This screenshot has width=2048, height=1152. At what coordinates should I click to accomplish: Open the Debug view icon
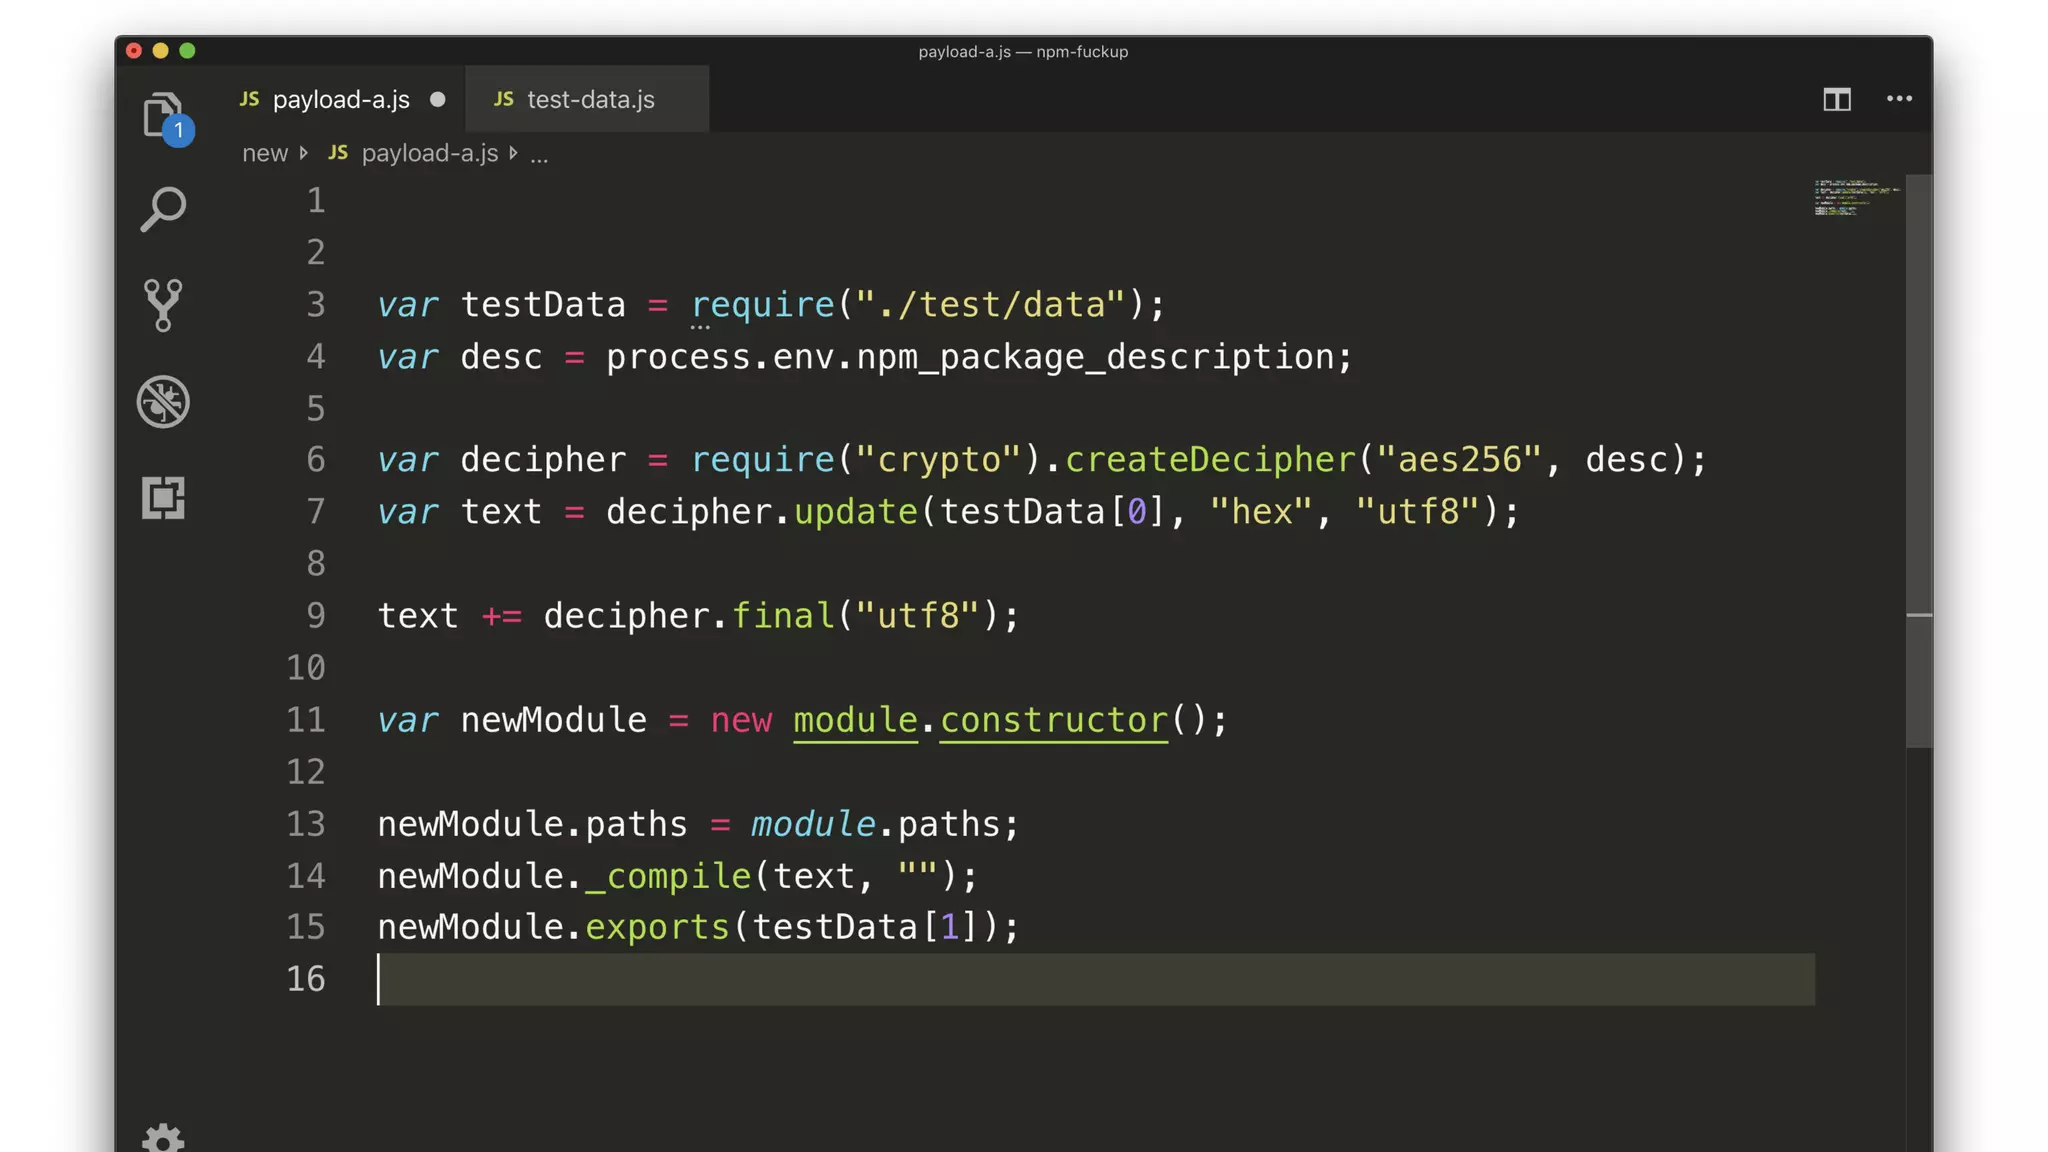[162, 402]
